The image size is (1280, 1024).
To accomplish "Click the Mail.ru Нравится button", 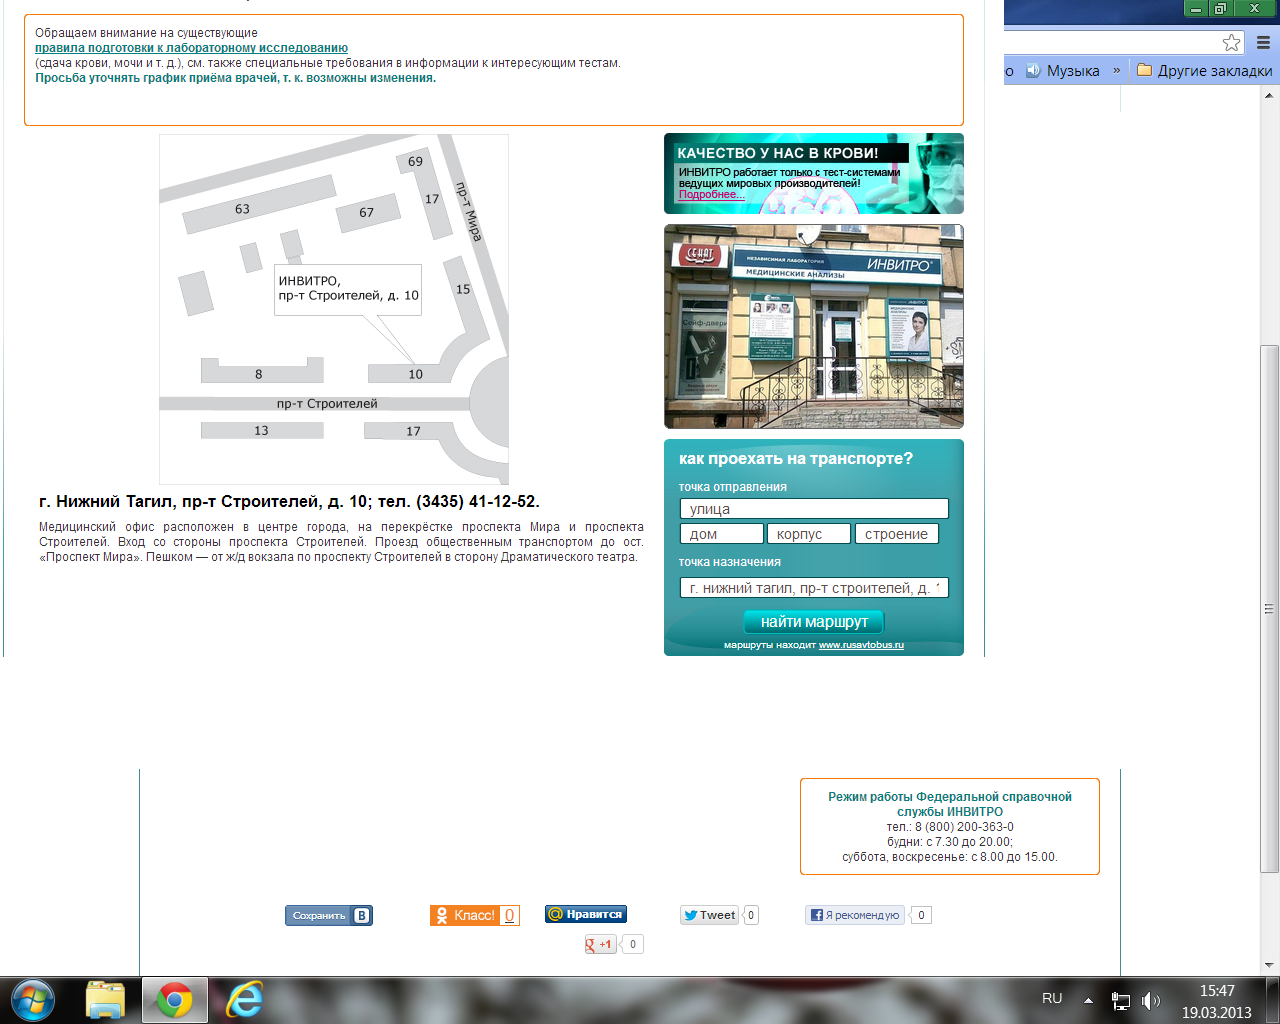I will (586, 914).
